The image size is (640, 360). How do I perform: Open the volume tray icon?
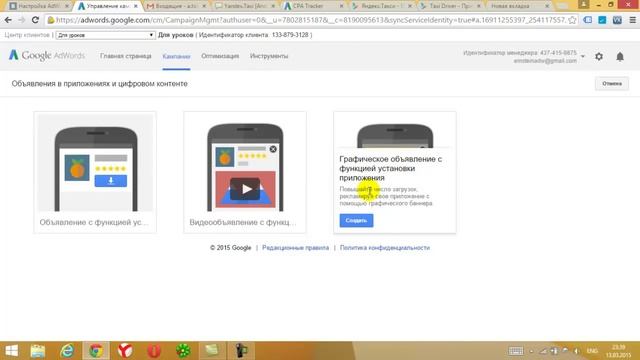point(576,351)
